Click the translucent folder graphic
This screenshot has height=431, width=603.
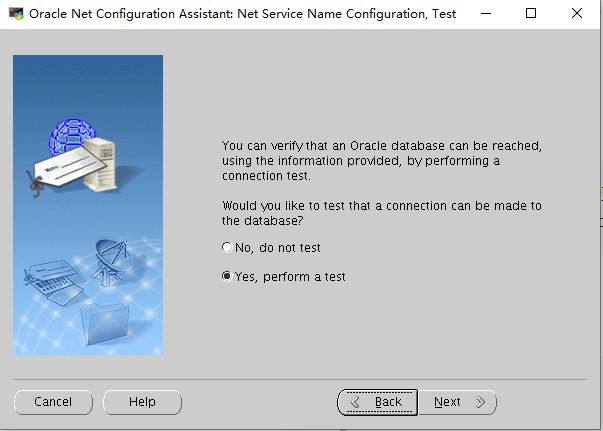click(105, 324)
